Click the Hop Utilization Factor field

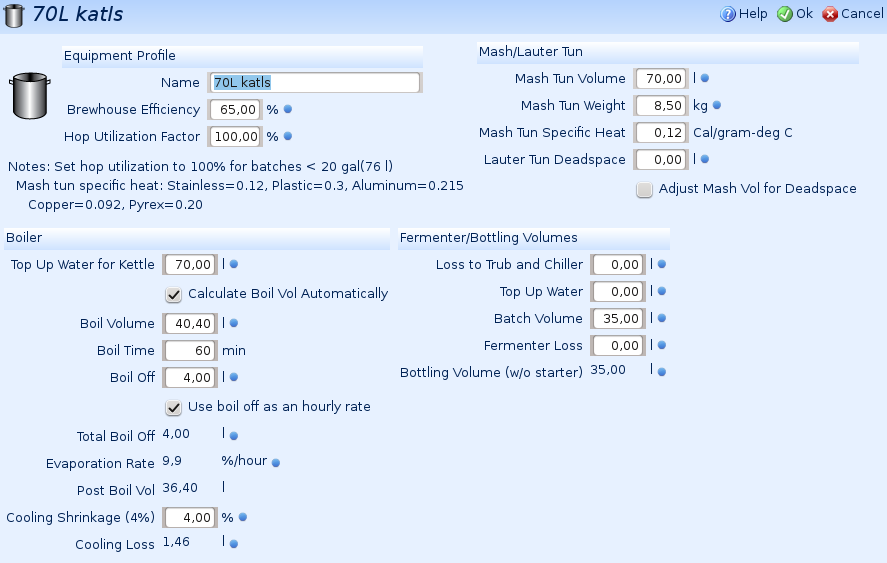click(235, 136)
